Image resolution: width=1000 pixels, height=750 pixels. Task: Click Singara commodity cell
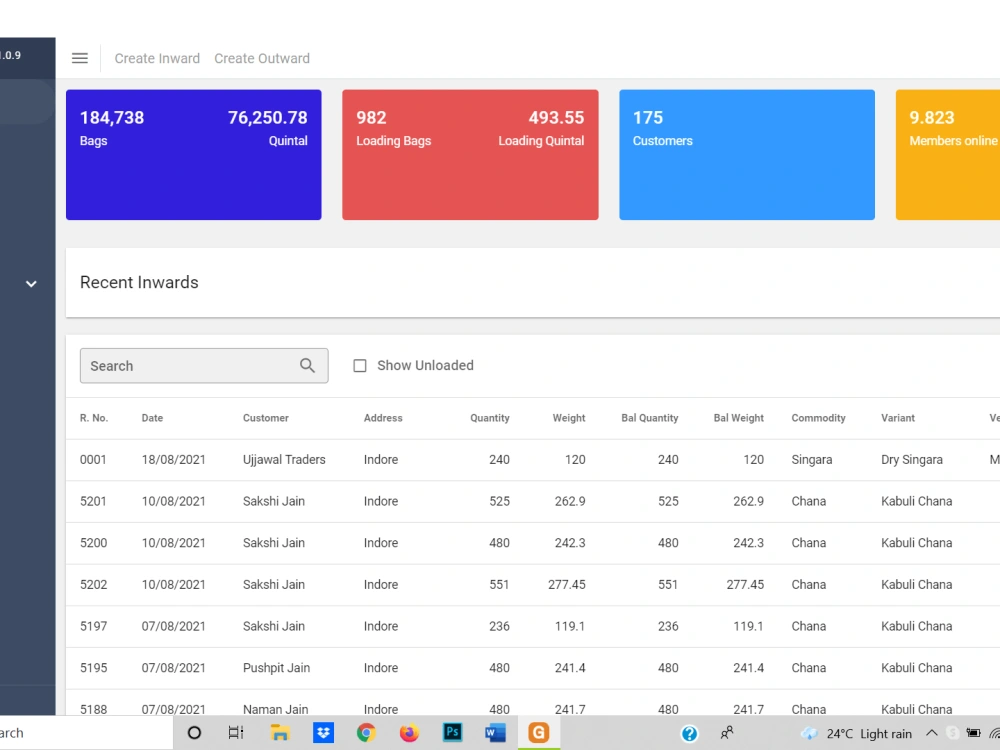tap(812, 459)
